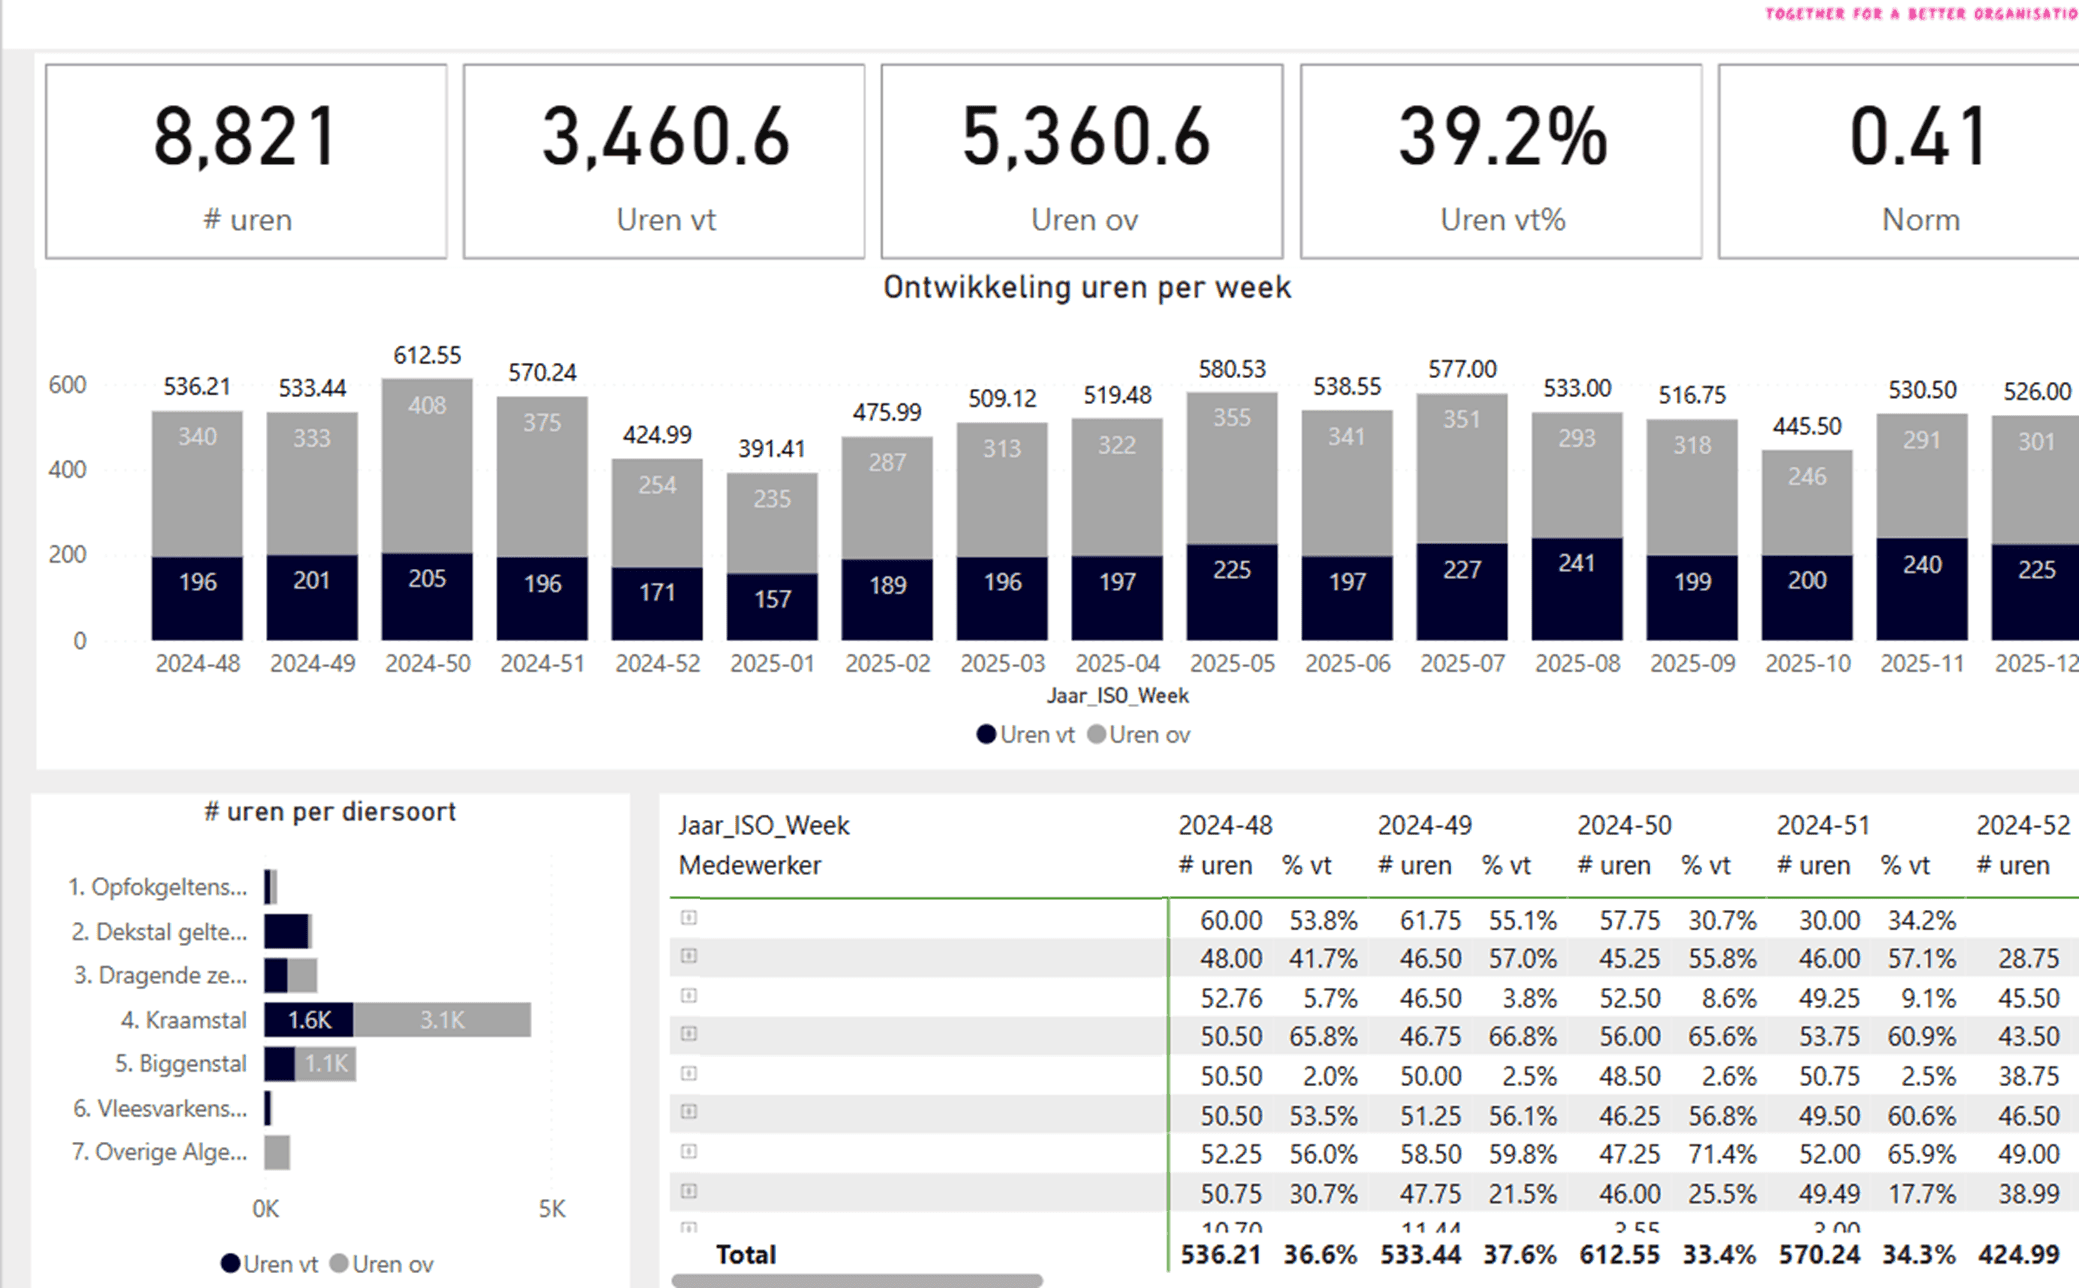
Task: Click Uren ov legend dot in diersoort chart
Action: click(x=339, y=1264)
